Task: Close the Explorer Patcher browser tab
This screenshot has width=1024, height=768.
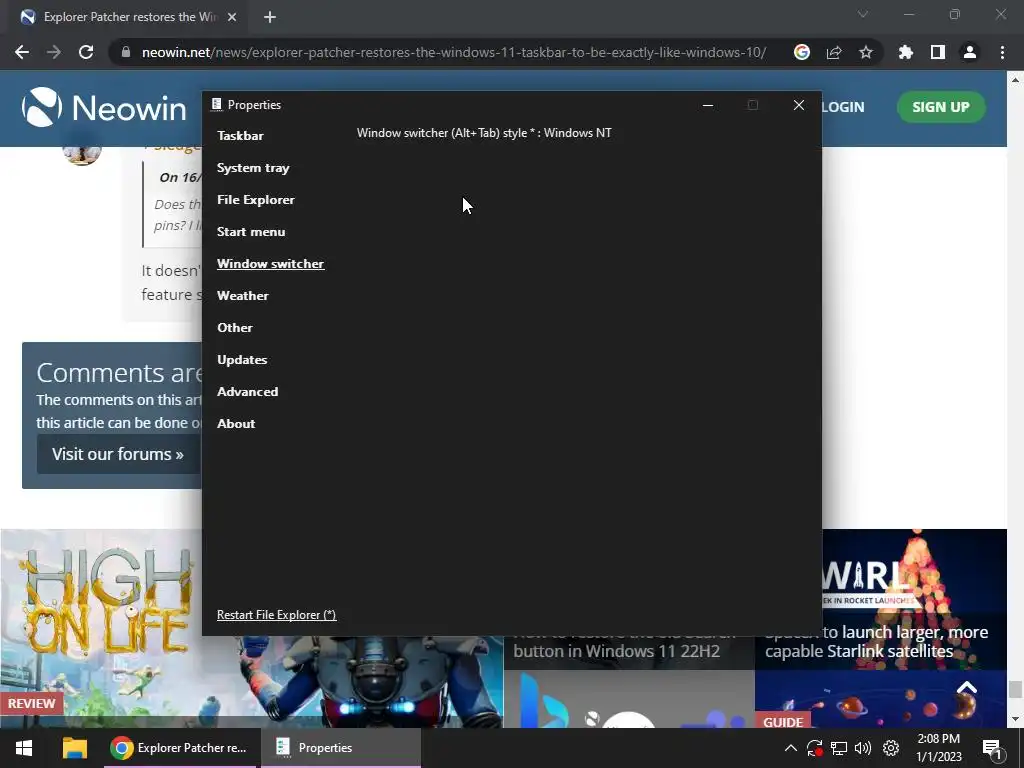Action: 232,17
